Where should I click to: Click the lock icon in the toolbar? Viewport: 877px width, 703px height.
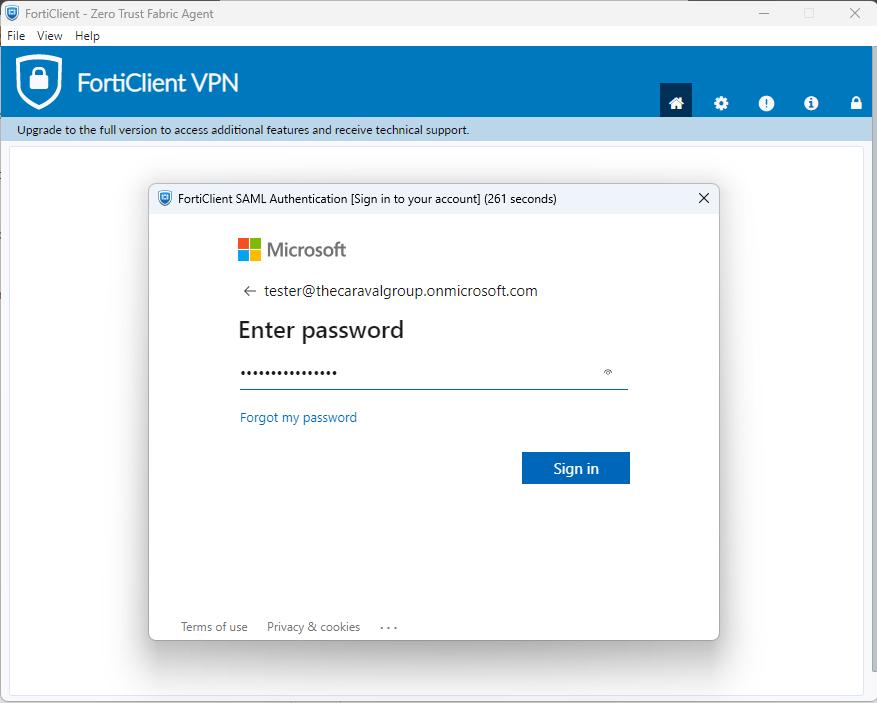coord(856,102)
